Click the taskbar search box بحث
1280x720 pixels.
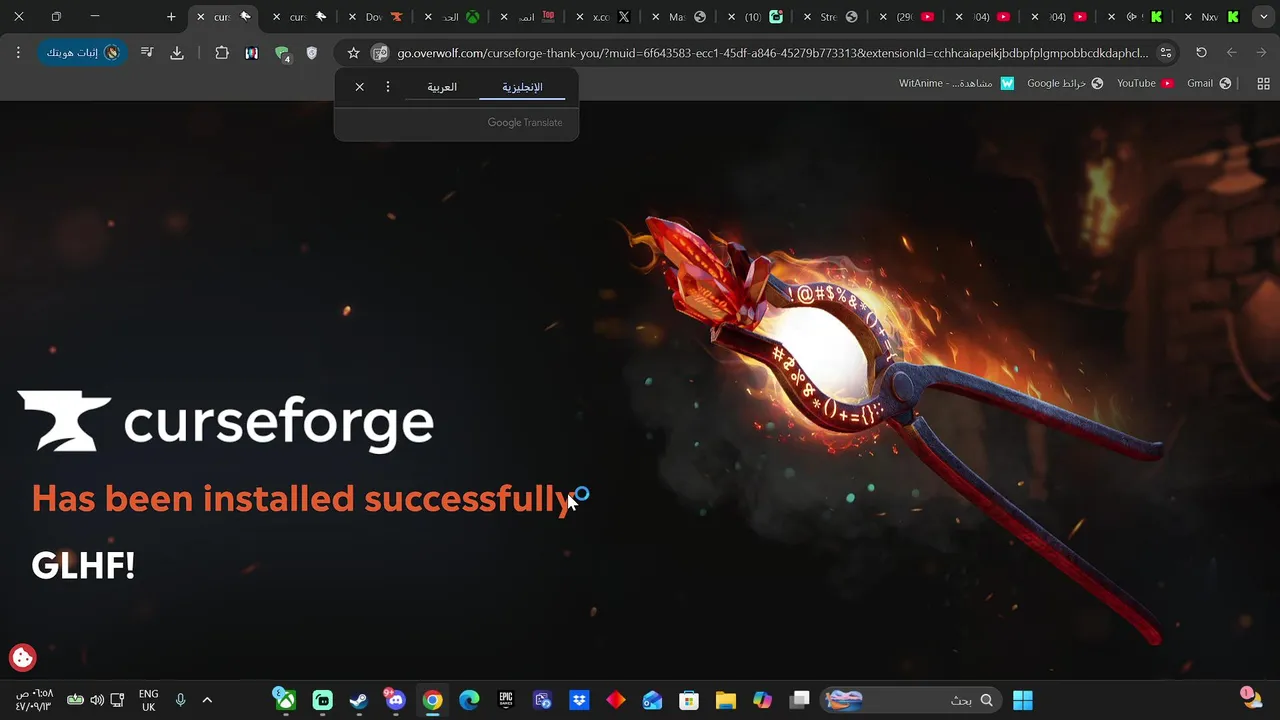click(912, 700)
